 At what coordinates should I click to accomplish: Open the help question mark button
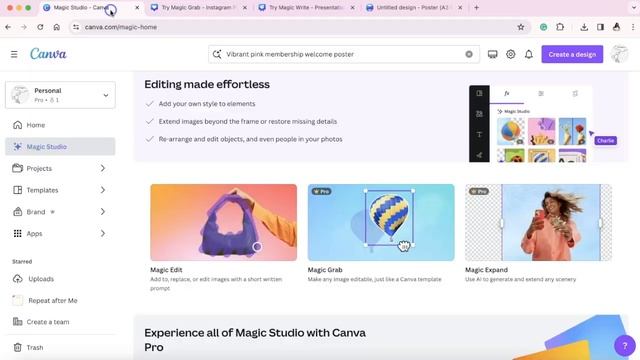tap(624, 346)
